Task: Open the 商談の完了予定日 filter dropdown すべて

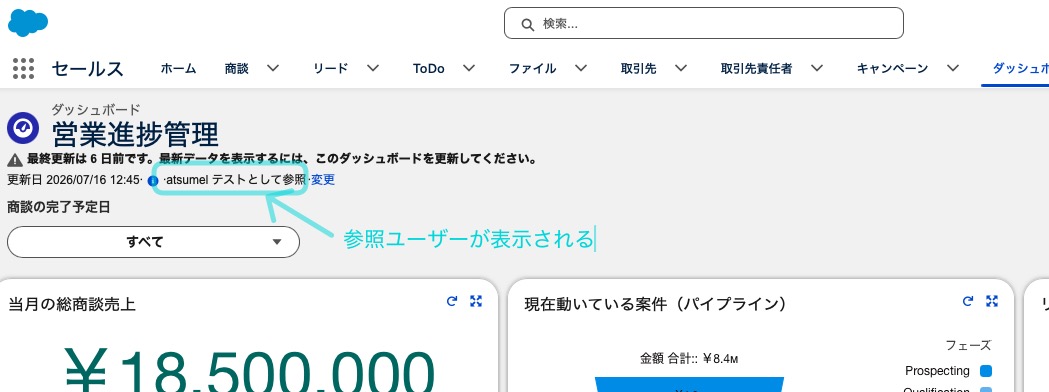Action: point(153,242)
